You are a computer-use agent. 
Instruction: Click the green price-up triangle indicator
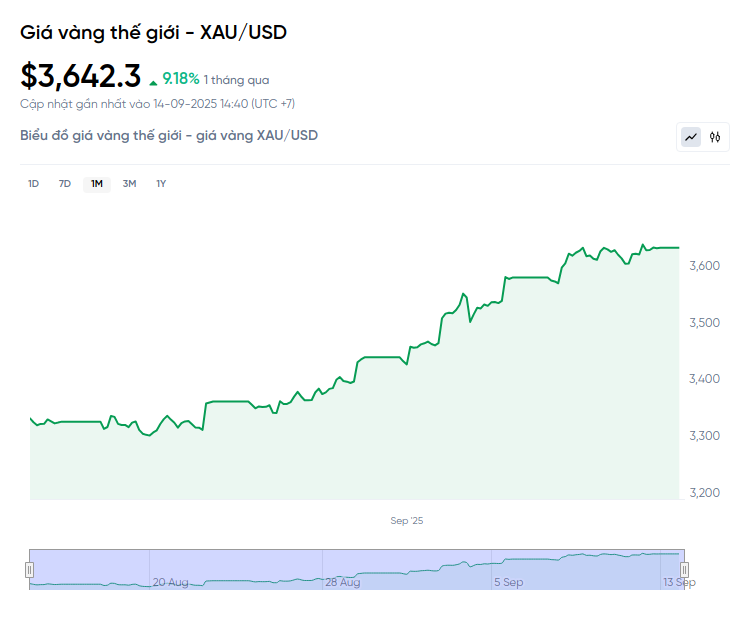click(x=153, y=81)
